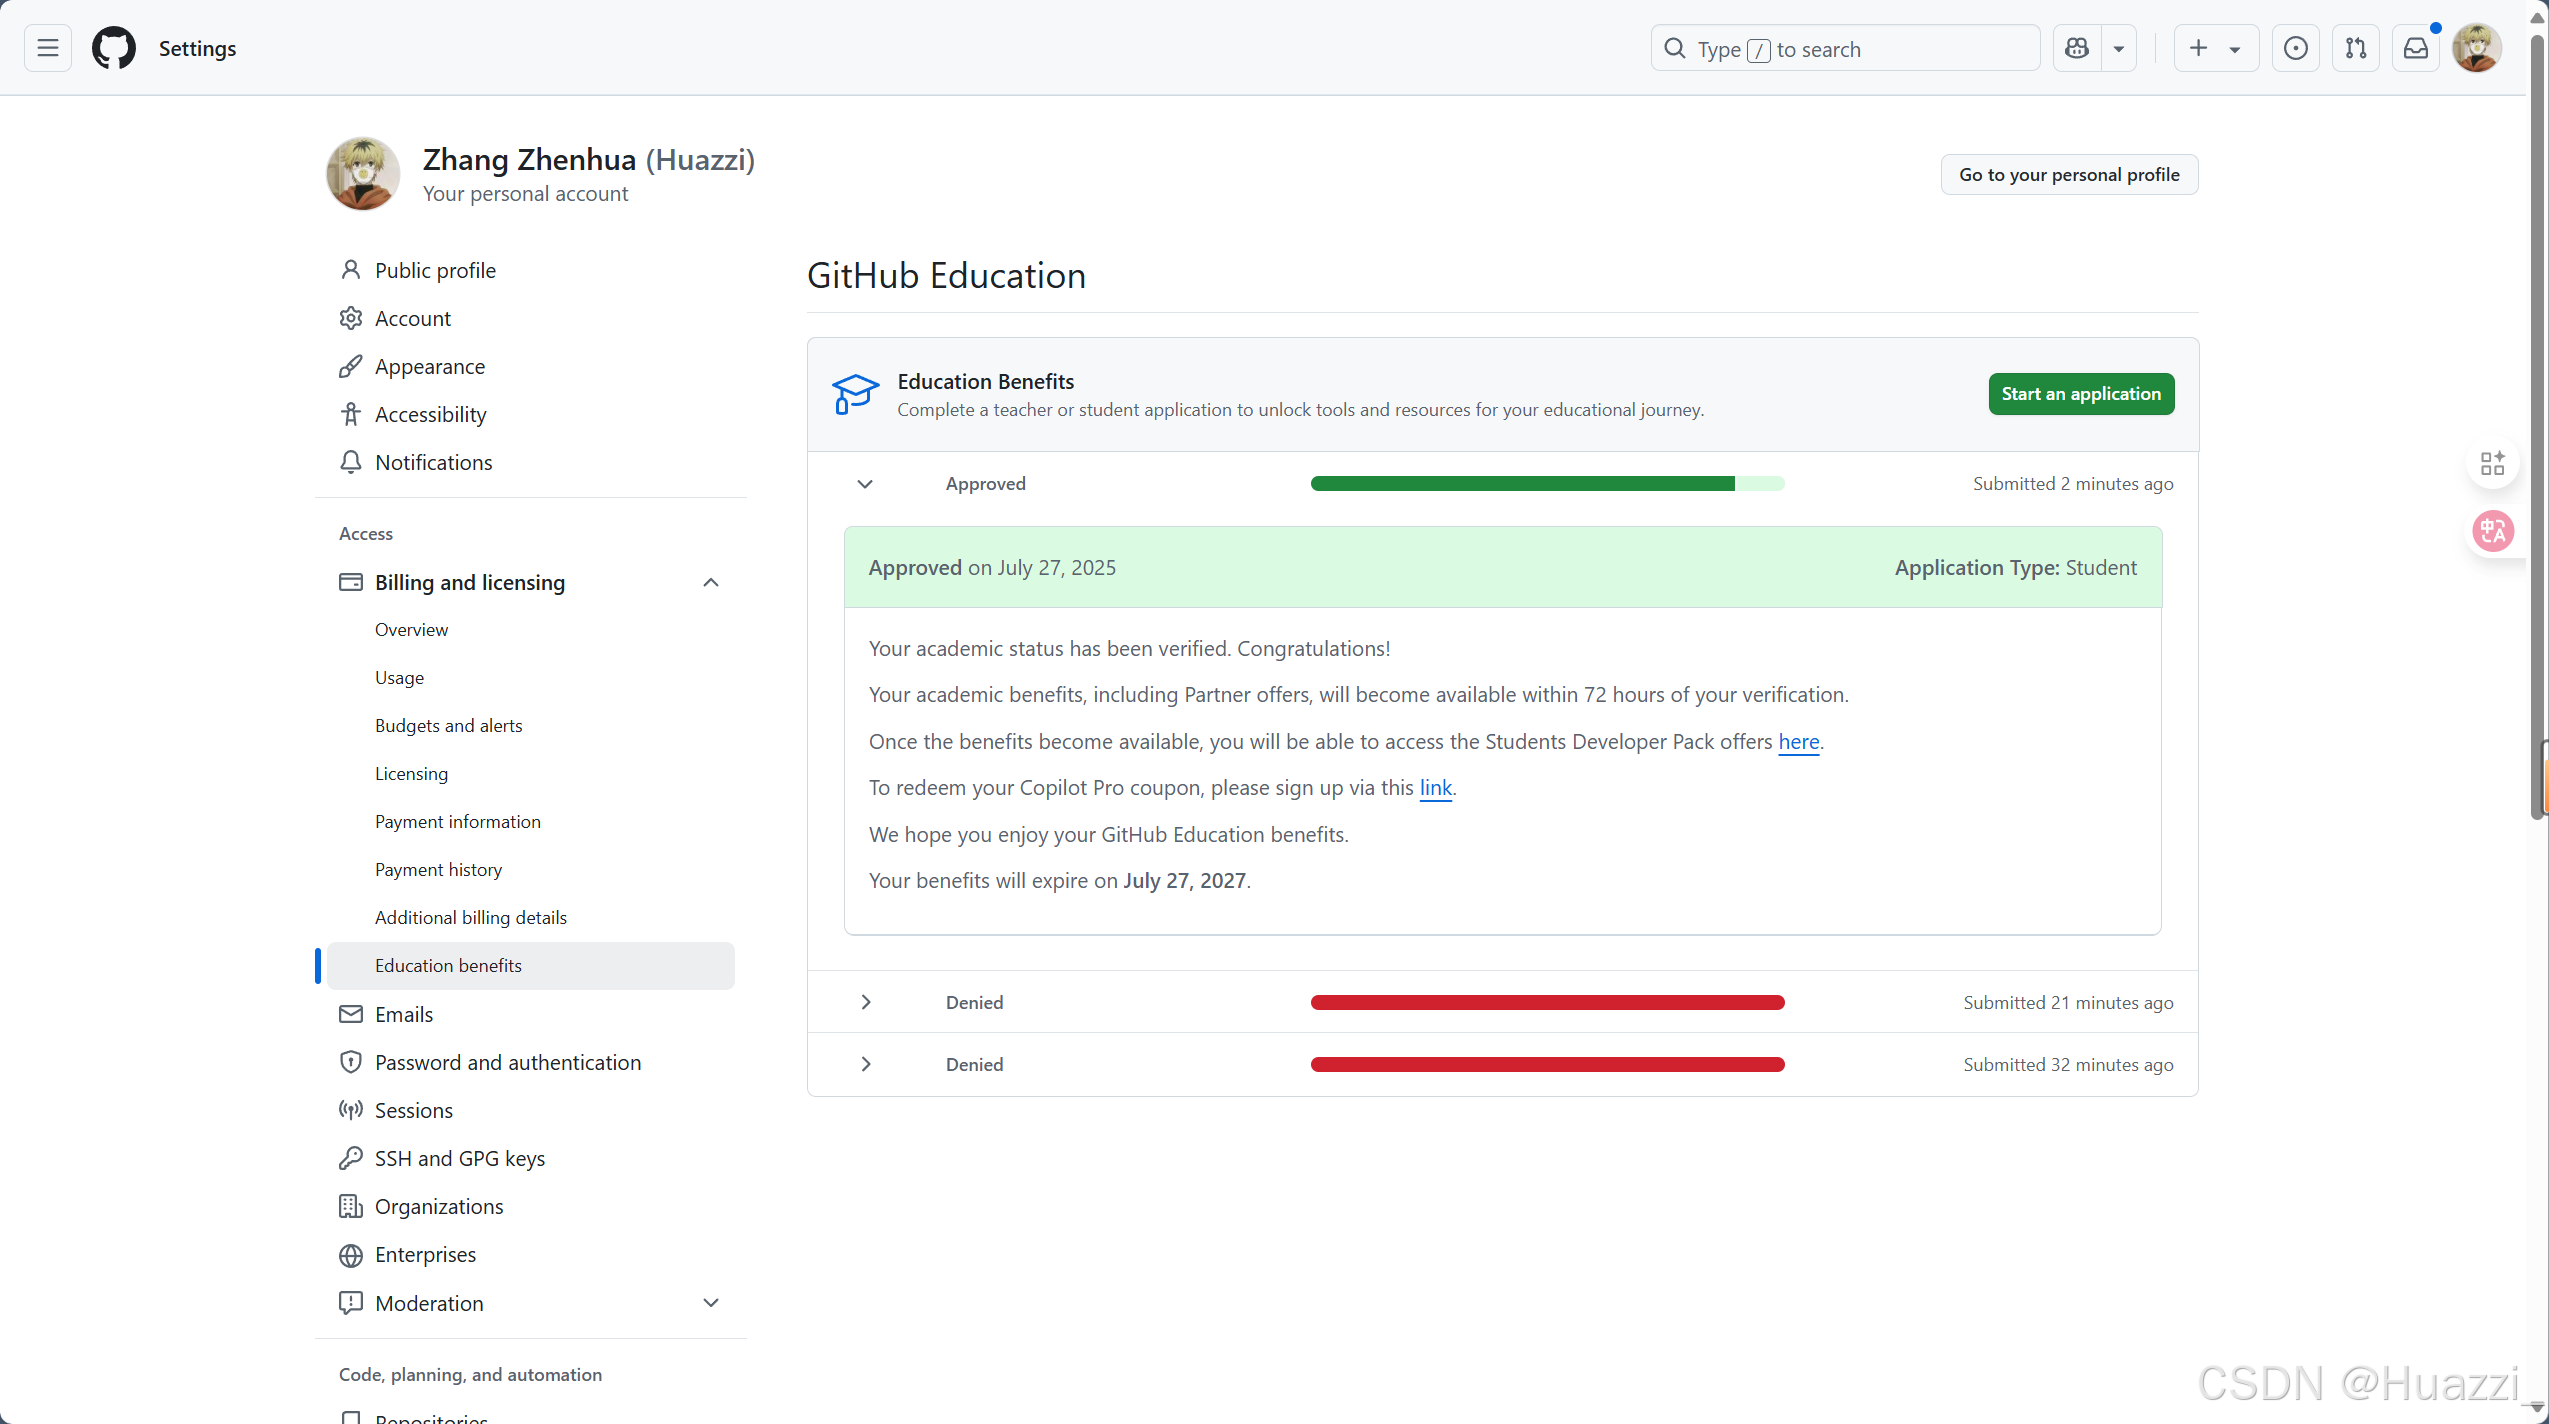Go to your personal profile
The height and width of the screenshot is (1424, 2549).
pos(2069,174)
